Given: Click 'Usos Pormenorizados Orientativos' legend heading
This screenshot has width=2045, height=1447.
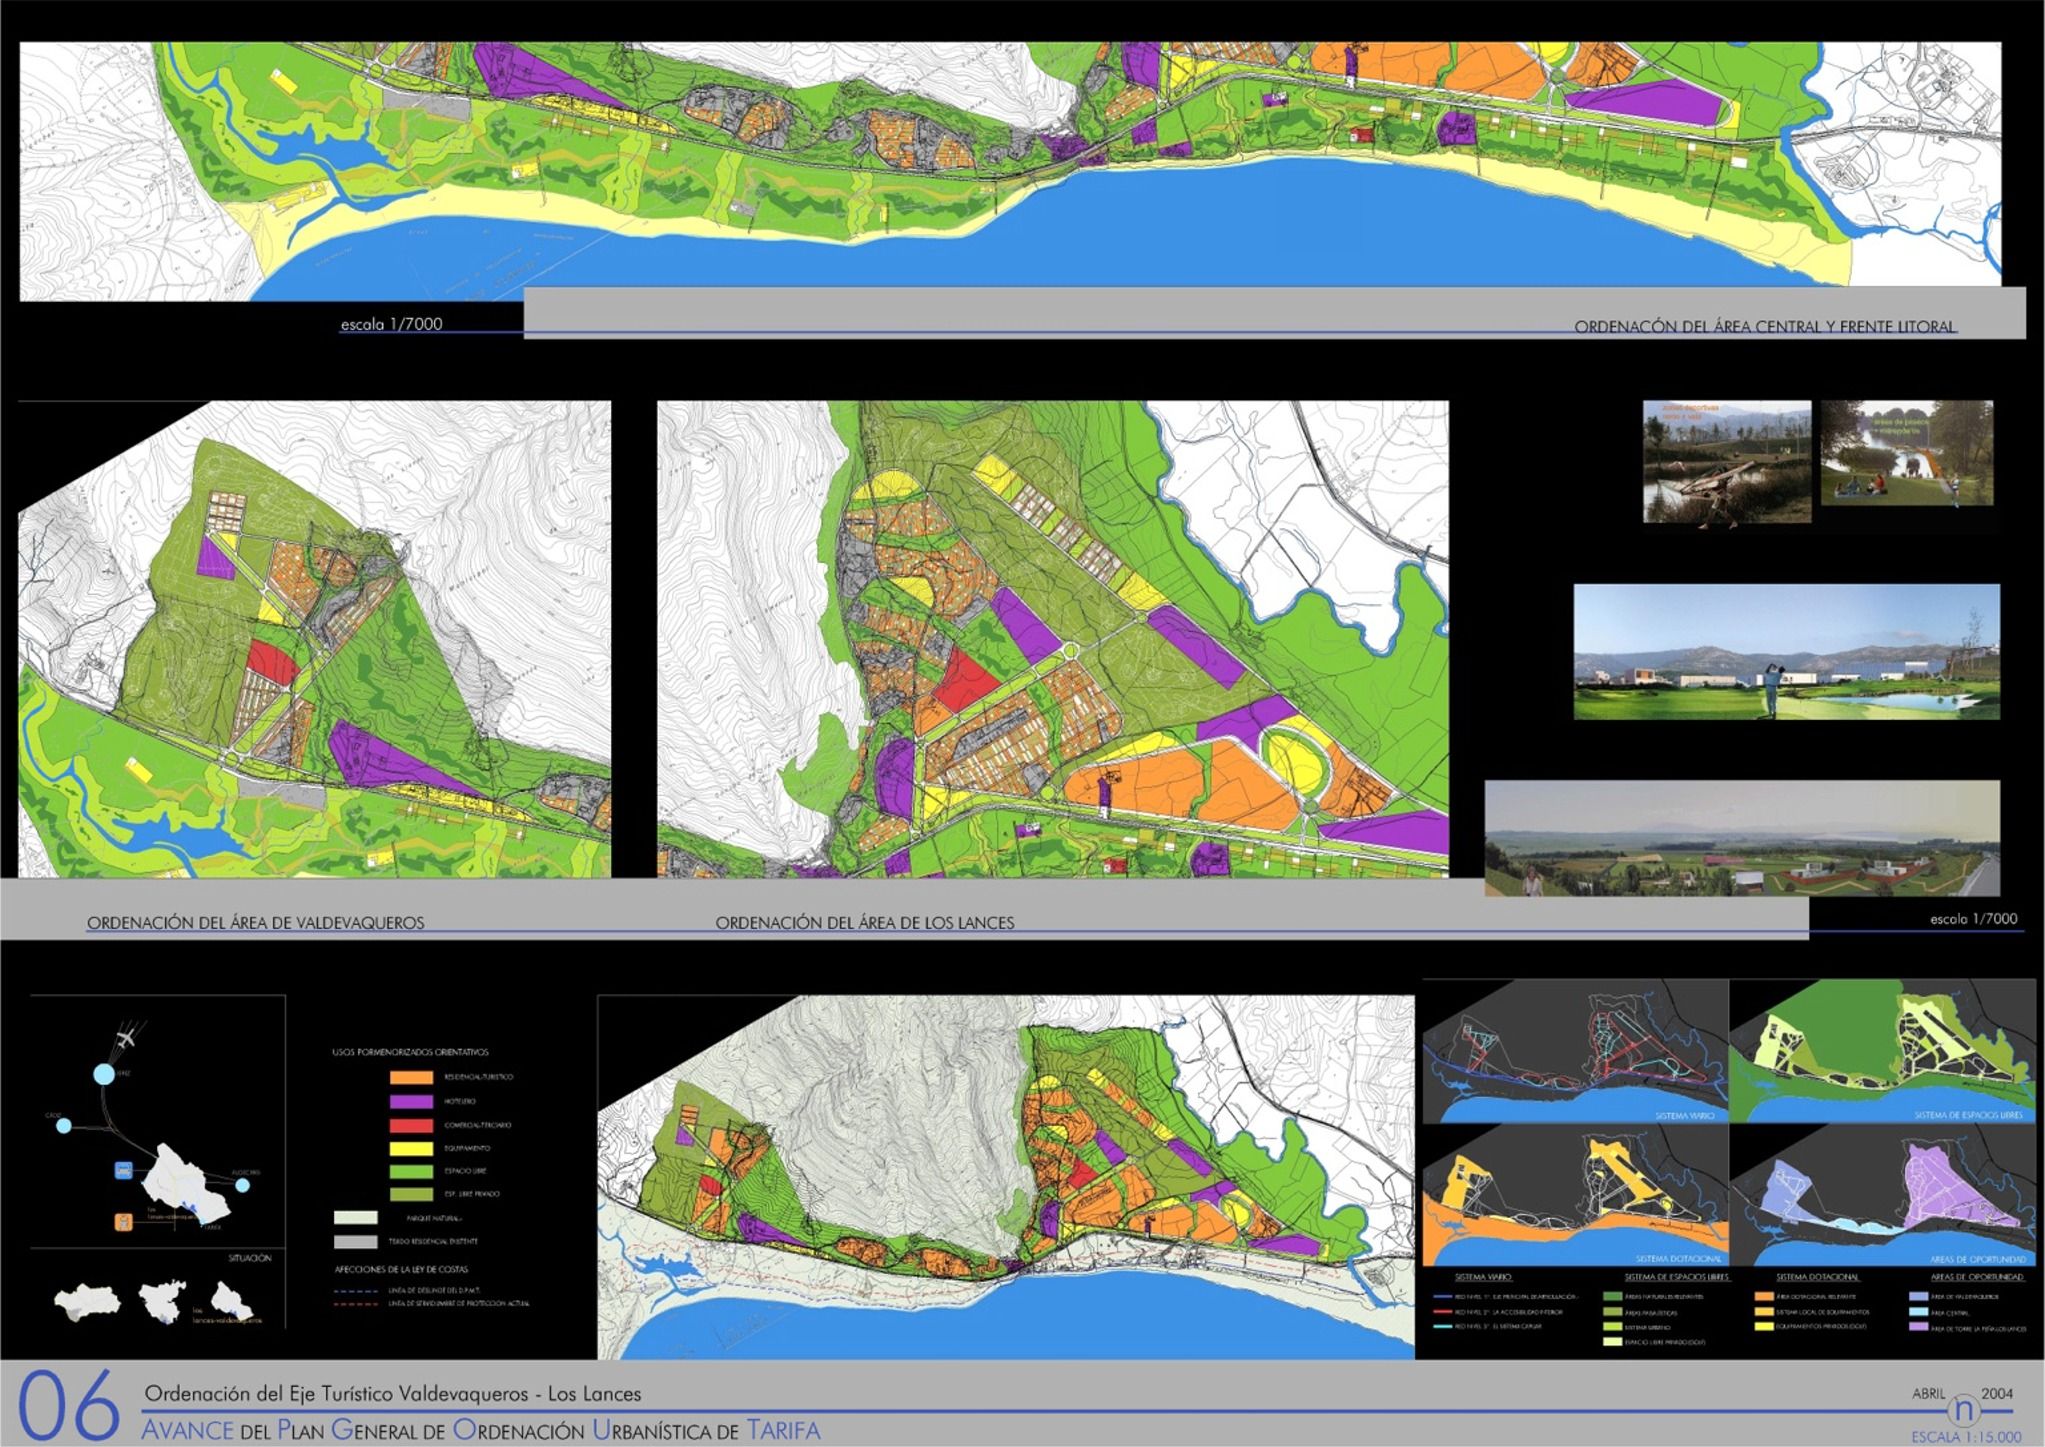Looking at the screenshot, I should 410,1052.
